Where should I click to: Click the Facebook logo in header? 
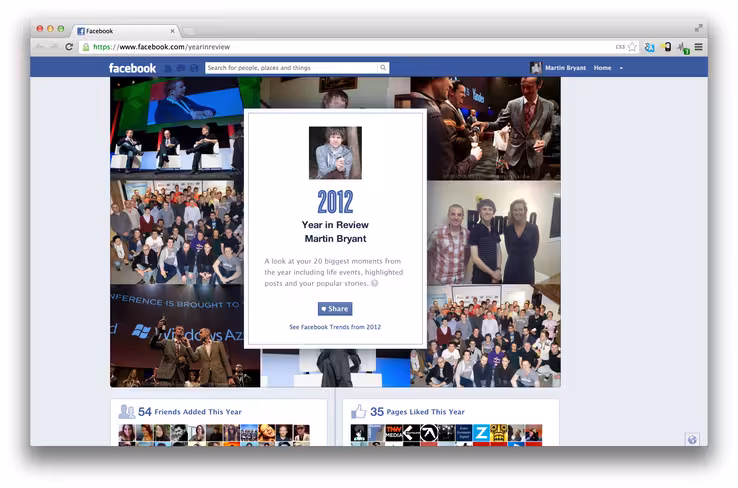point(132,68)
